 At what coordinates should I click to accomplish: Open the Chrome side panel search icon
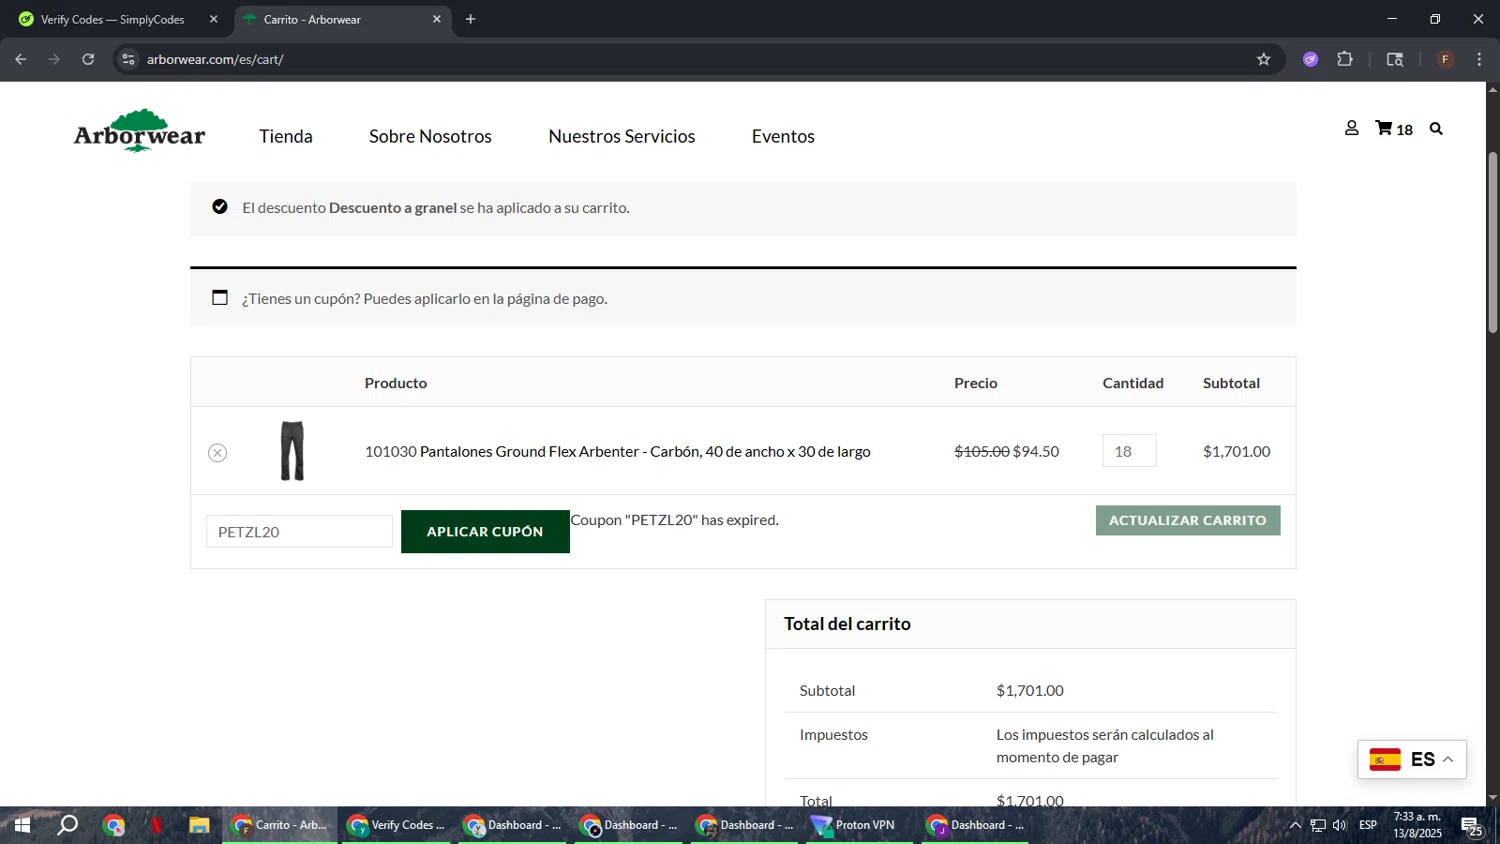click(1395, 59)
